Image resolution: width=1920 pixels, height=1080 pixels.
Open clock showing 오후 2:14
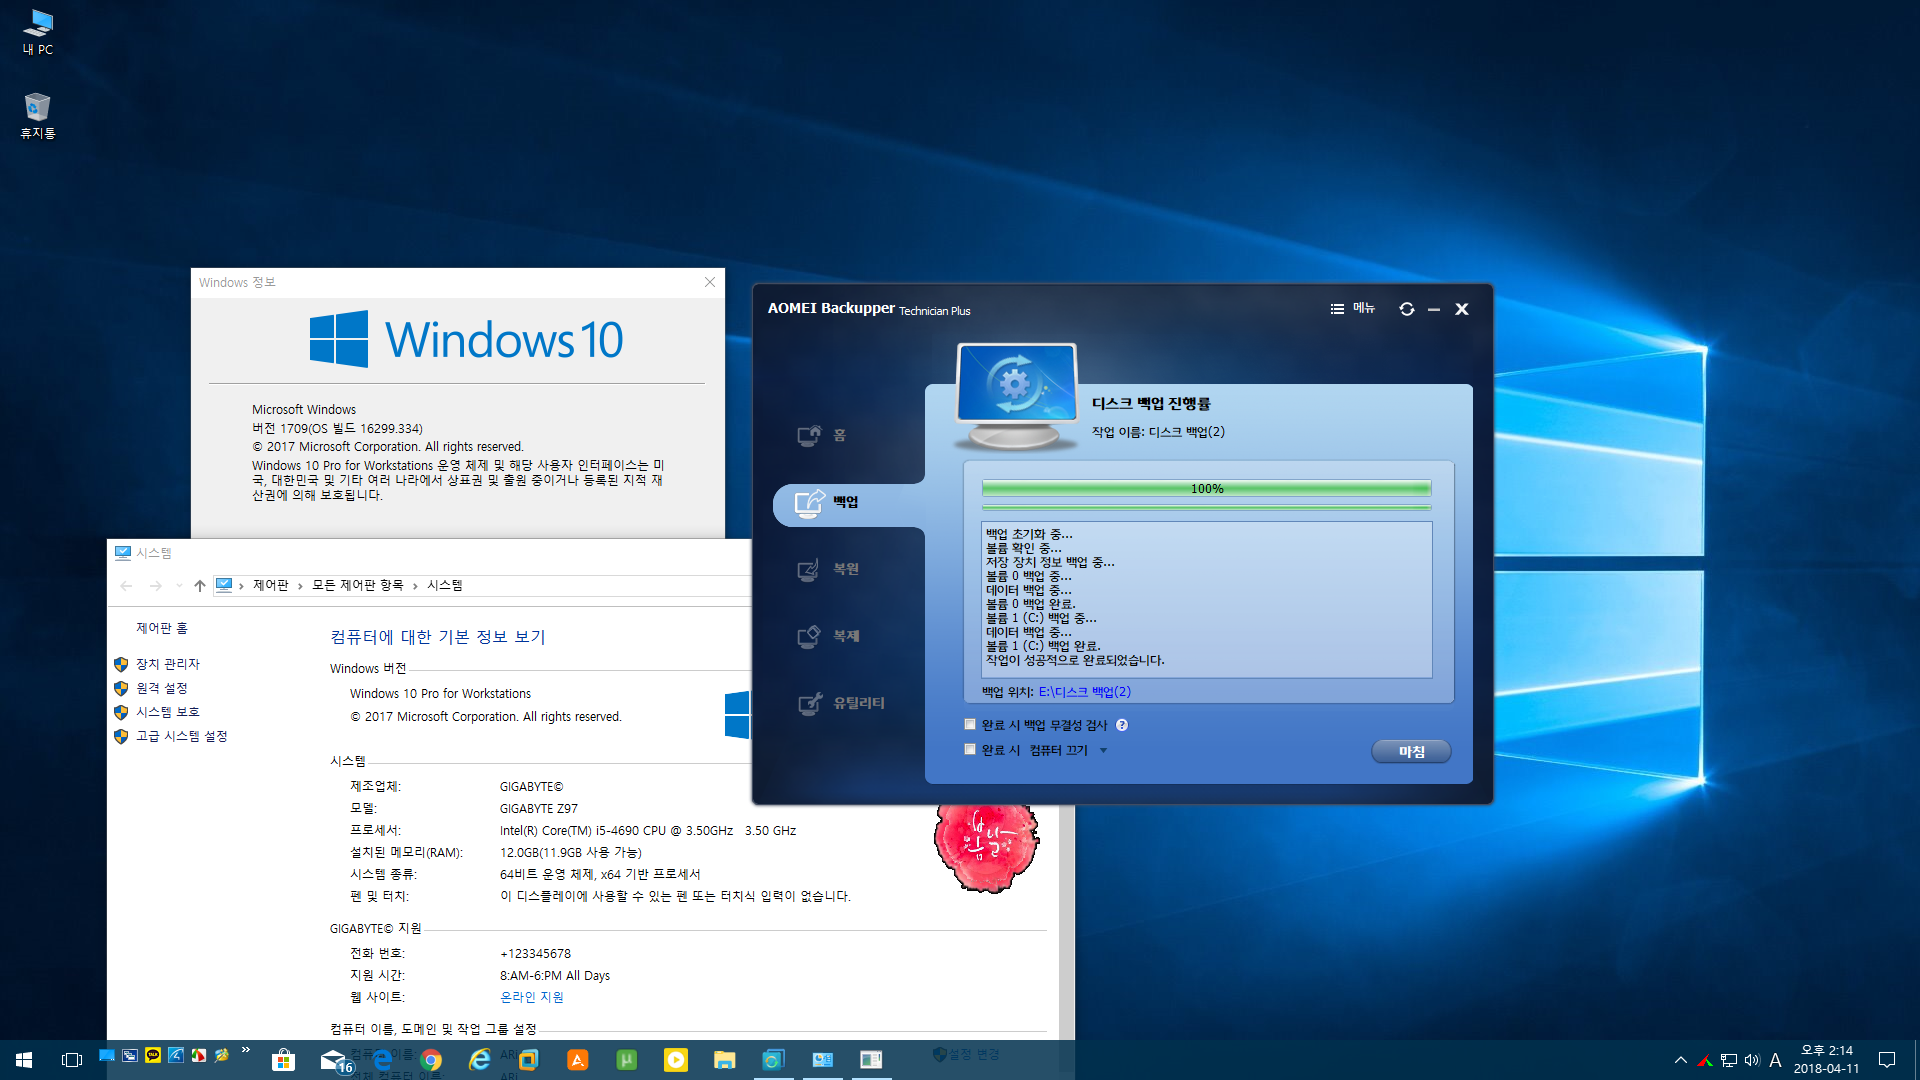click(x=1826, y=1060)
